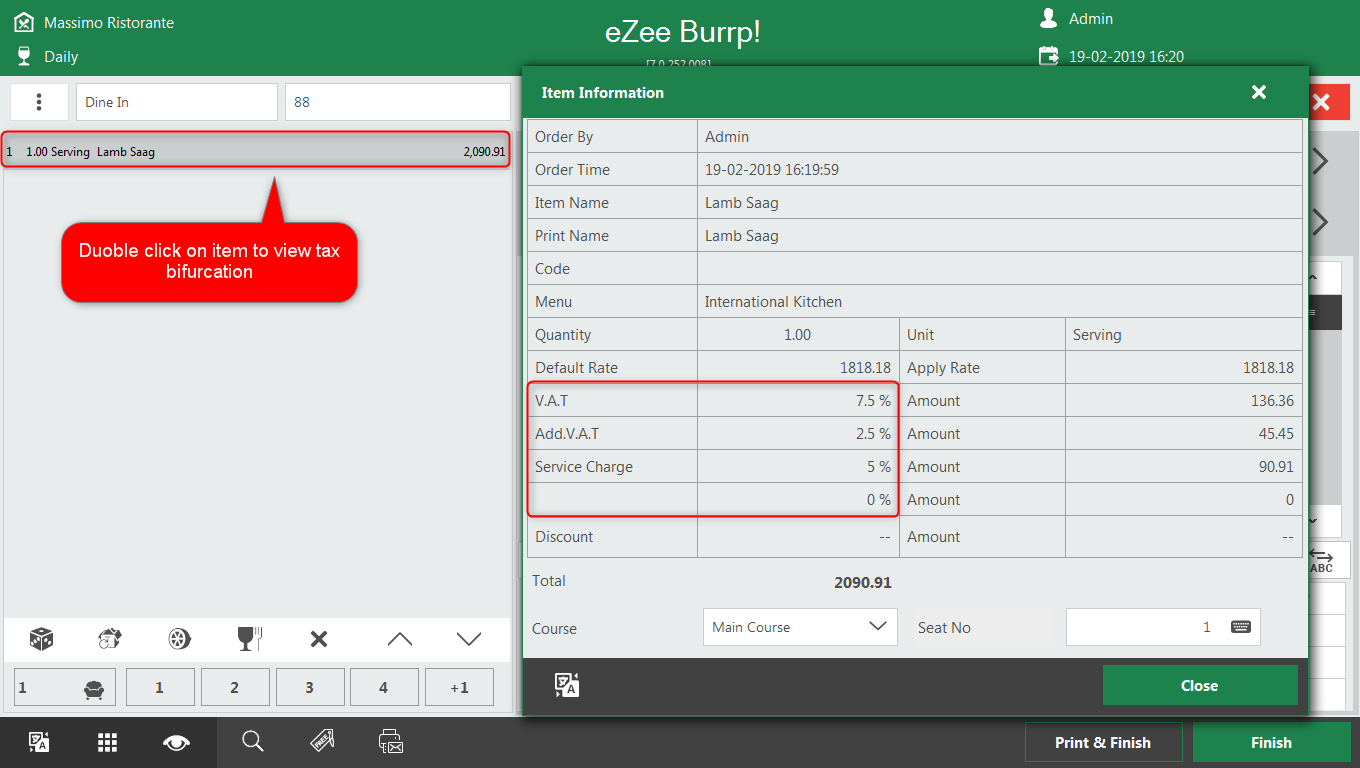
Task: Click the wine glass and fork icon
Action: point(249,639)
